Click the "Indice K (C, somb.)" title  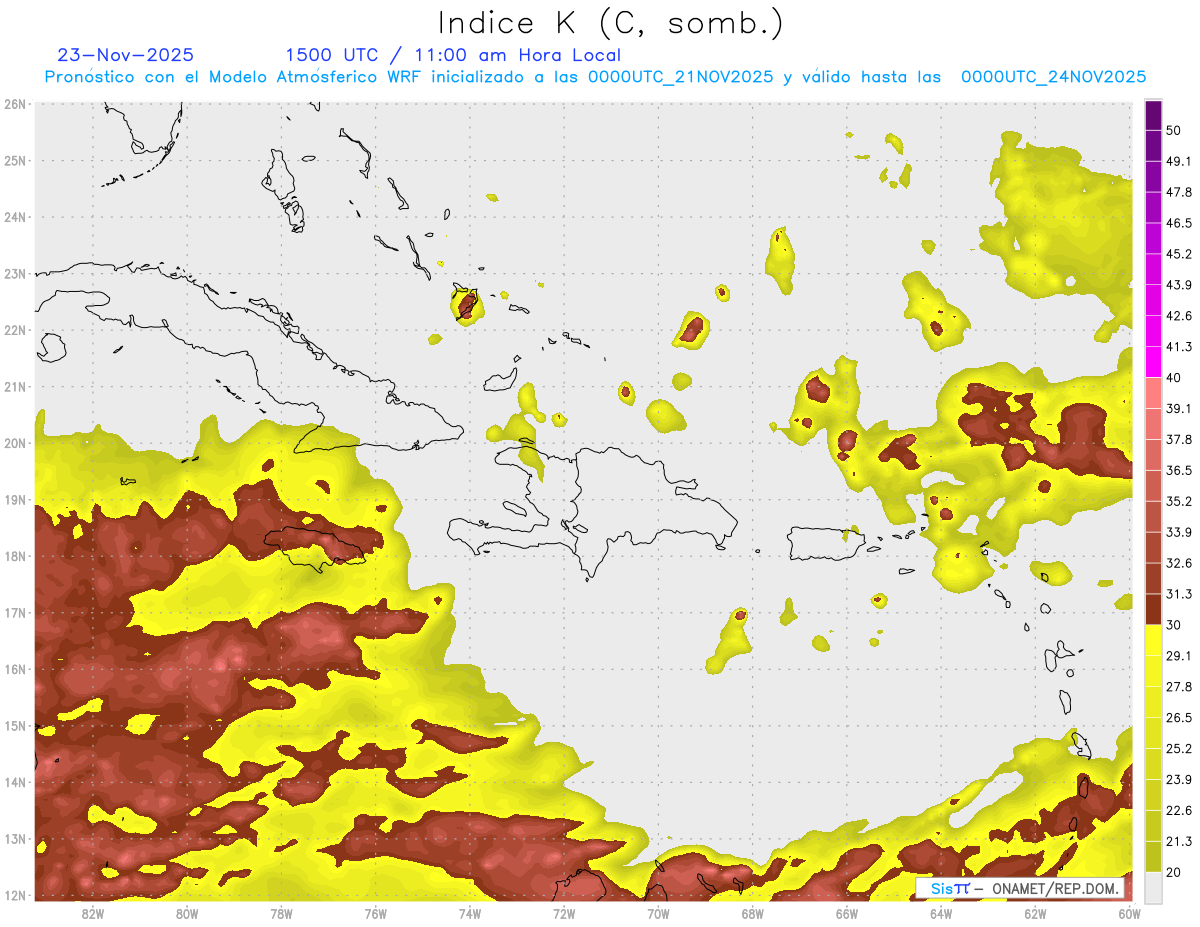point(610,23)
